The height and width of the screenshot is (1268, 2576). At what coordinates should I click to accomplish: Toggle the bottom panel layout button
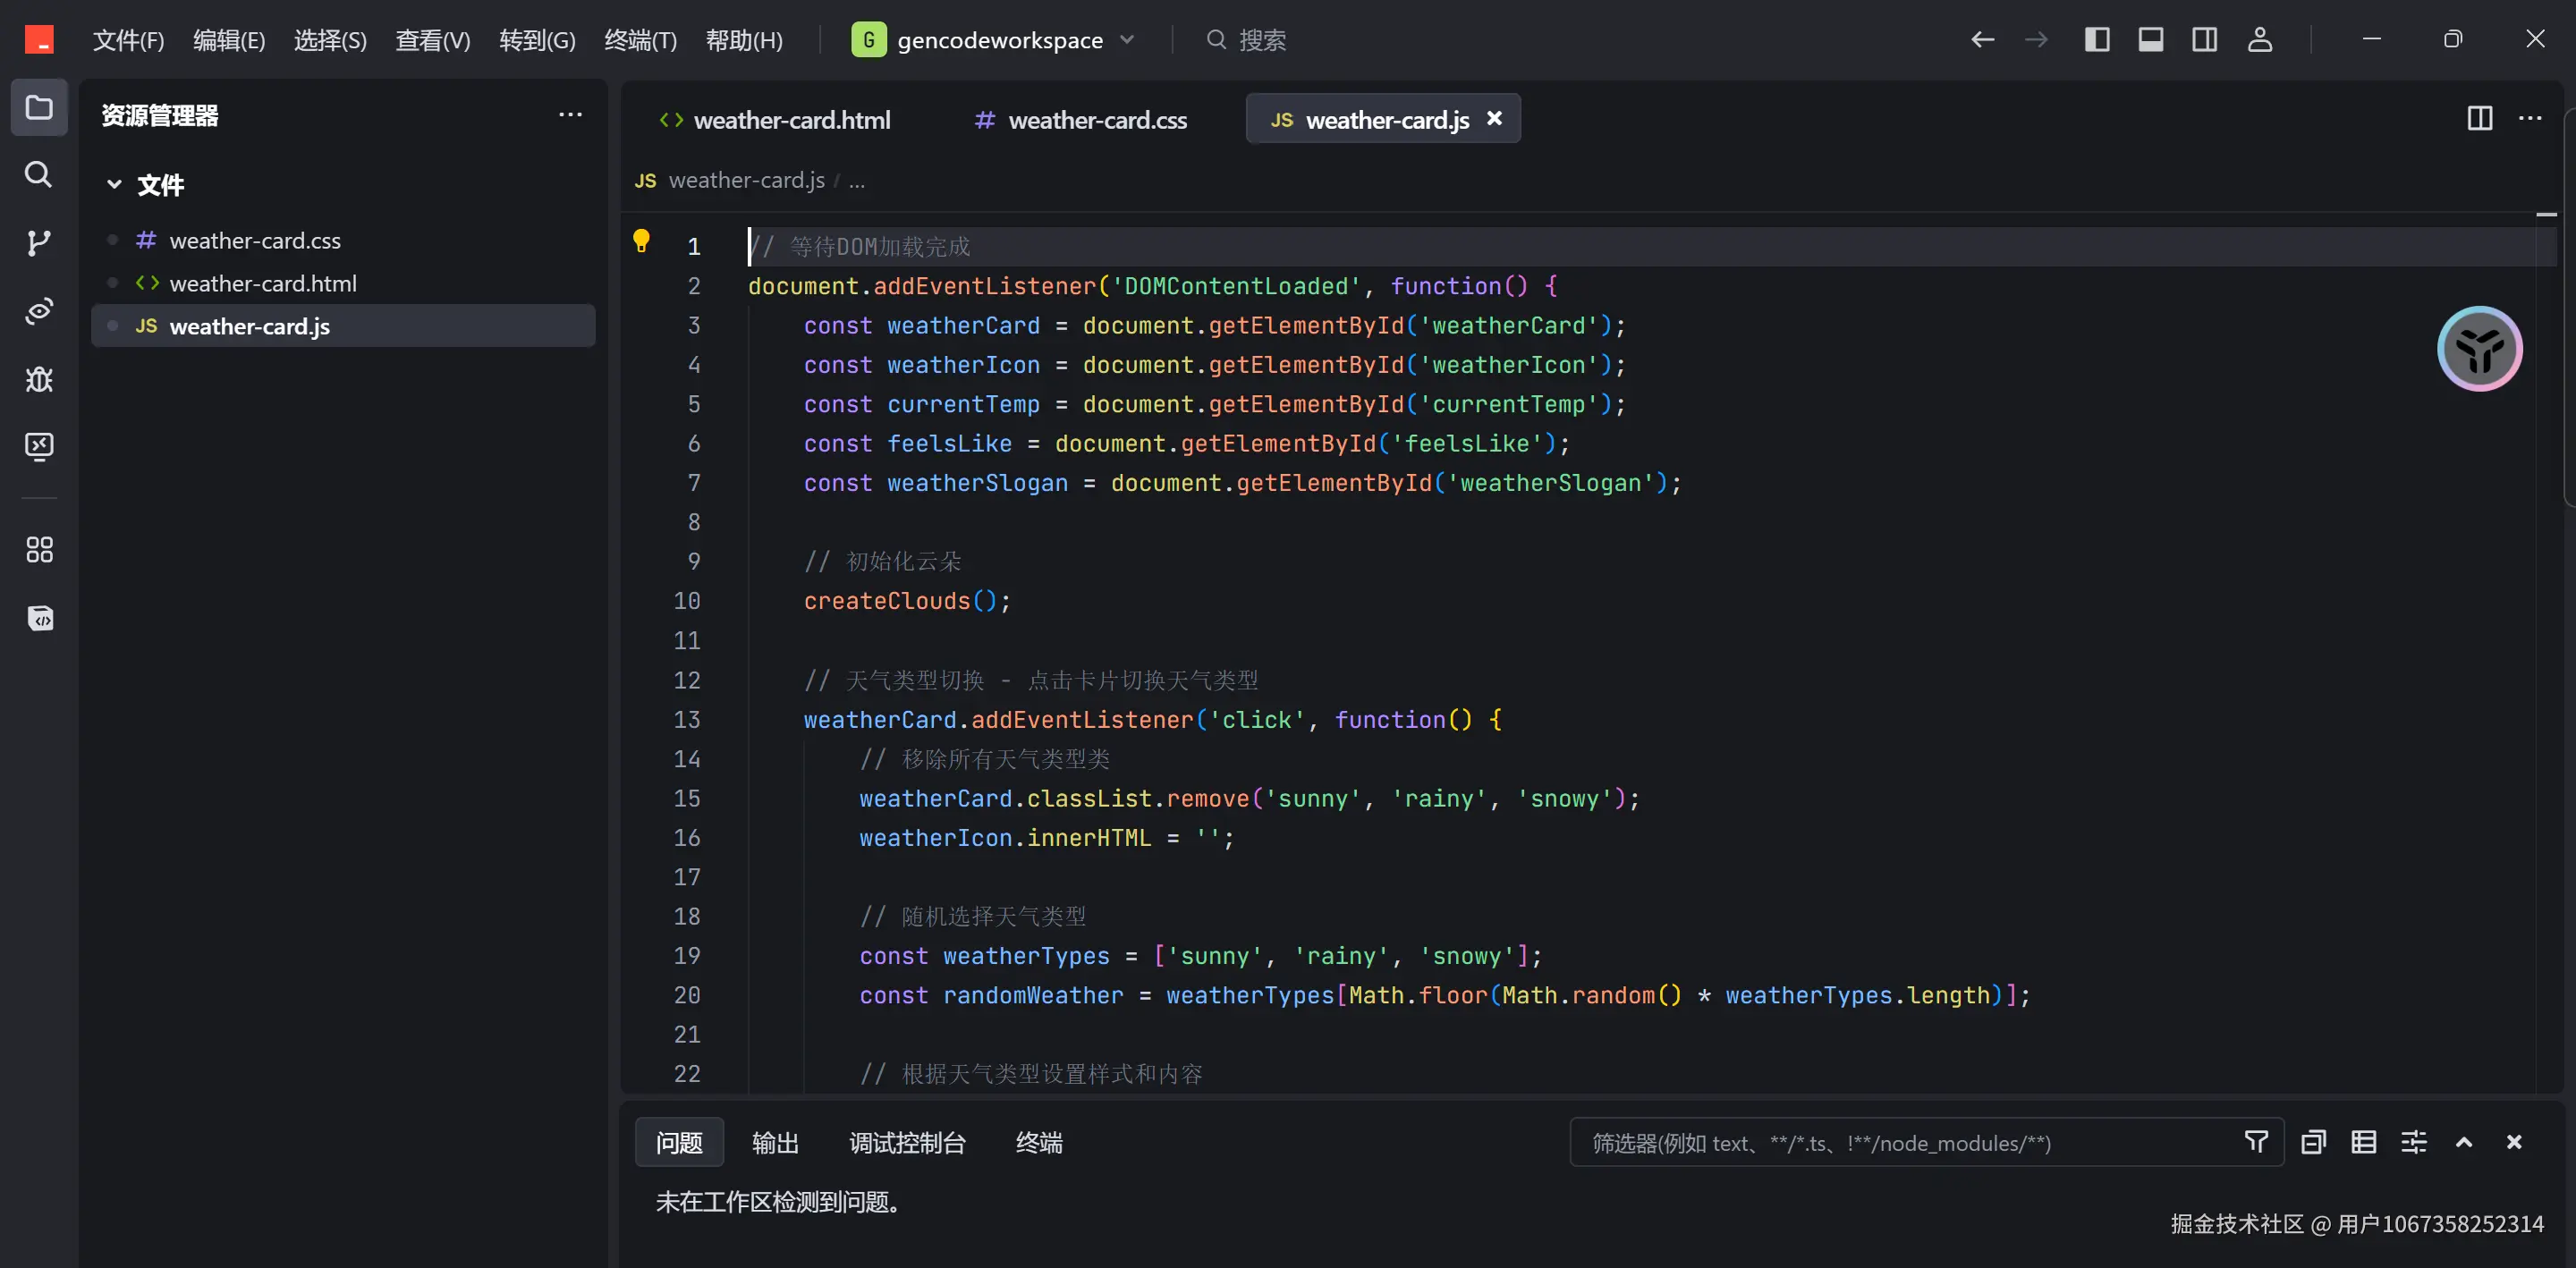coord(2150,40)
